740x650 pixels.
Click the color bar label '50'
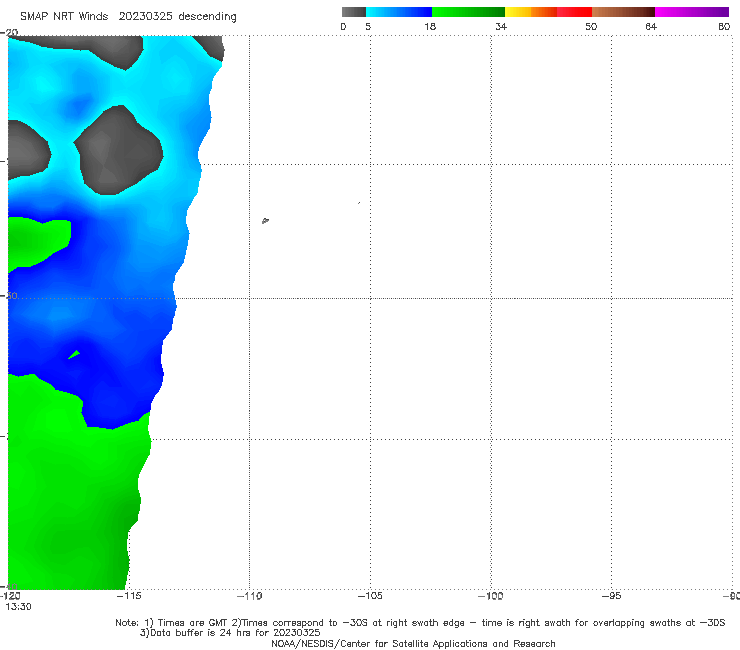[591, 26]
